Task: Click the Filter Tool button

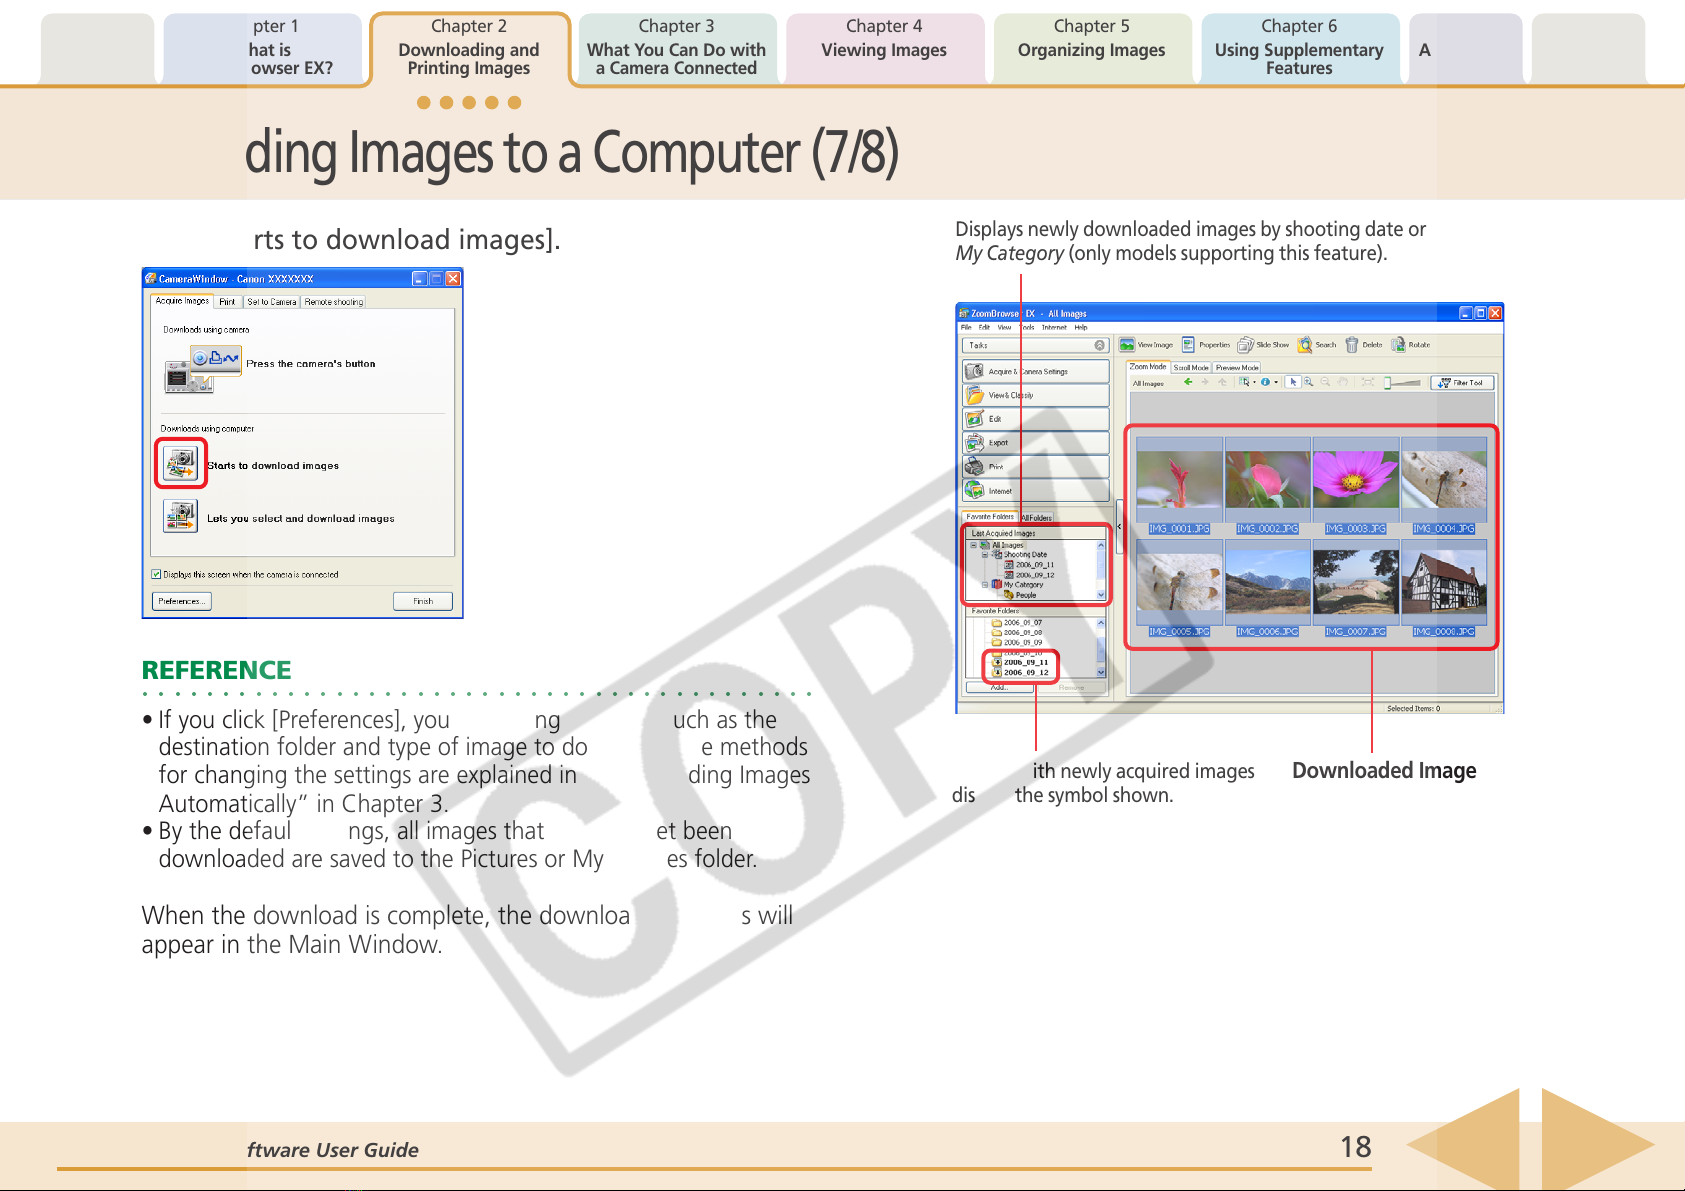Action: pyautogui.click(x=1462, y=383)
